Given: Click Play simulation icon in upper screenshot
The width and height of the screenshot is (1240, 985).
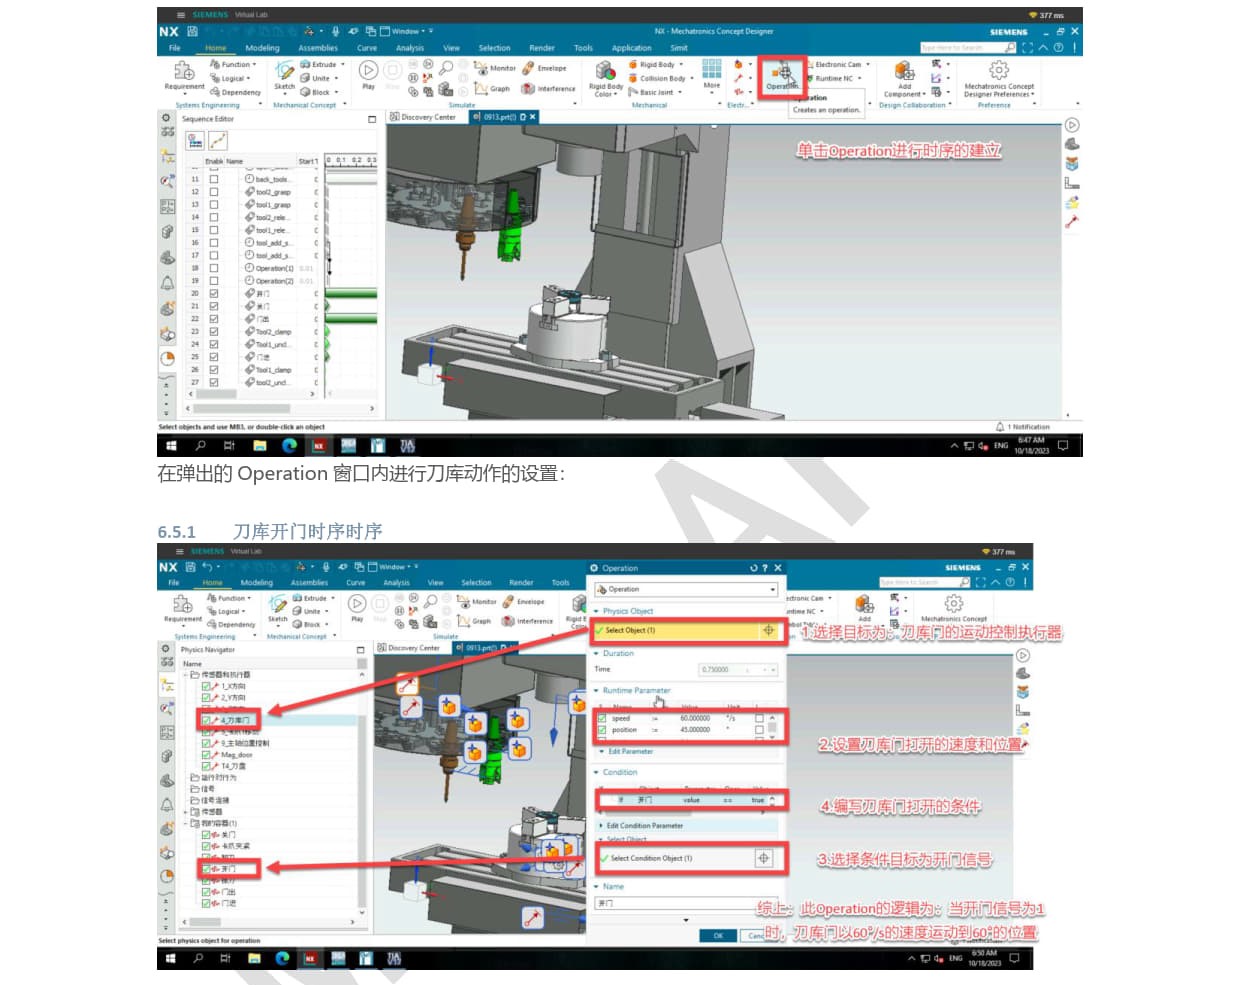Looking at the screenshot, I should 368,70.
